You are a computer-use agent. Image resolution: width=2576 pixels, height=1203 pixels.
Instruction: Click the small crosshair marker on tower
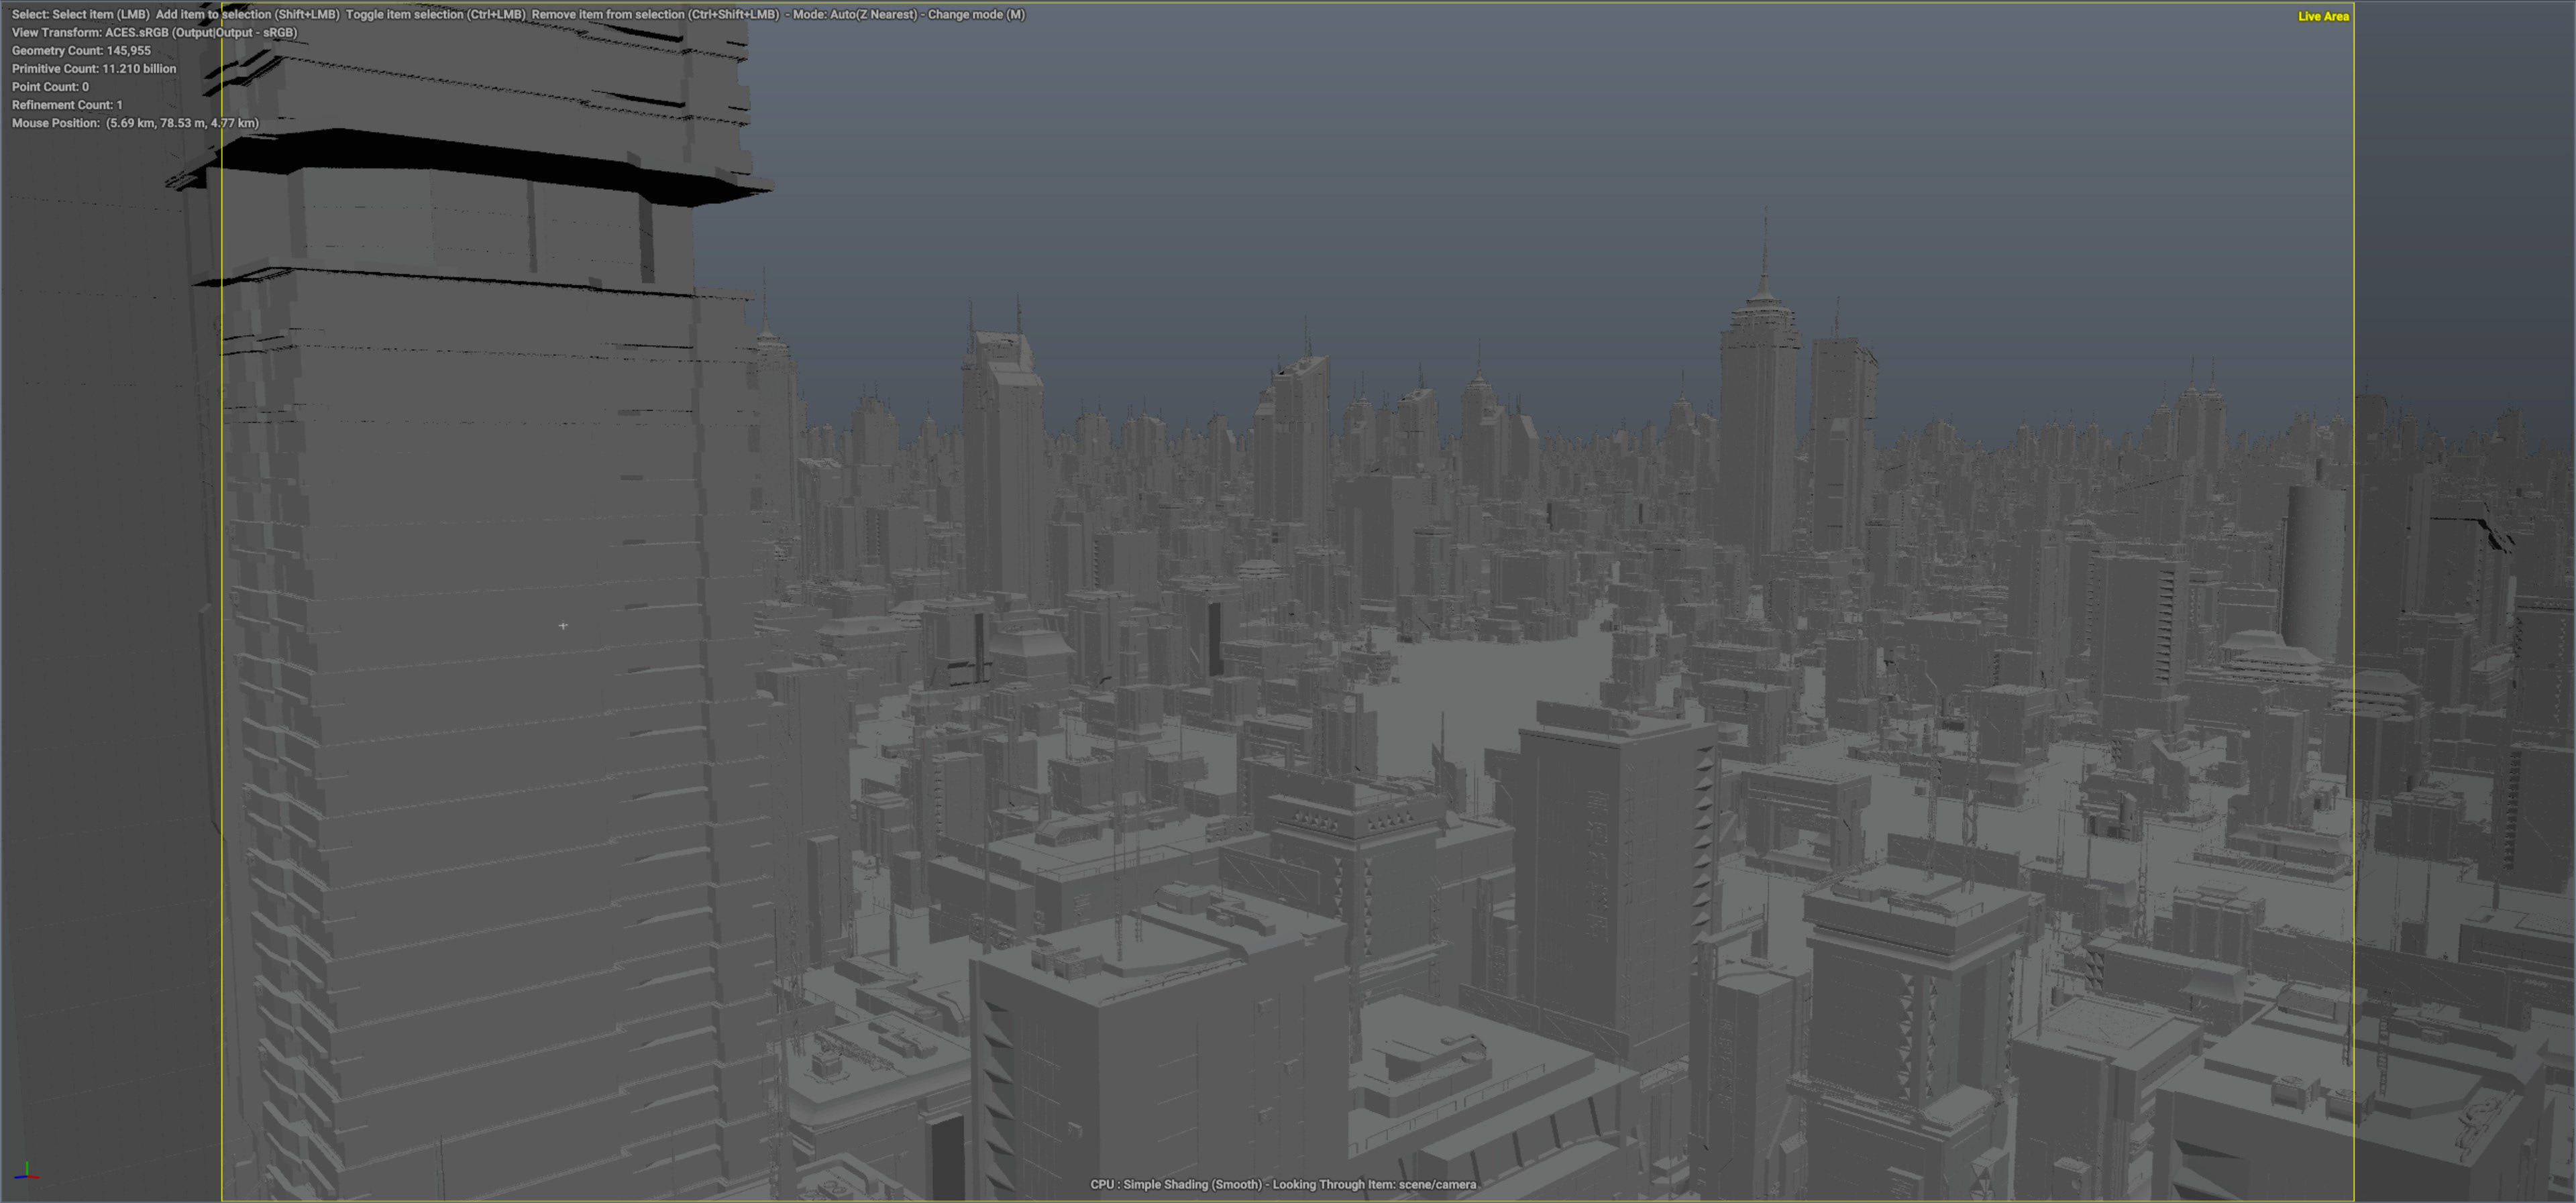563,625
